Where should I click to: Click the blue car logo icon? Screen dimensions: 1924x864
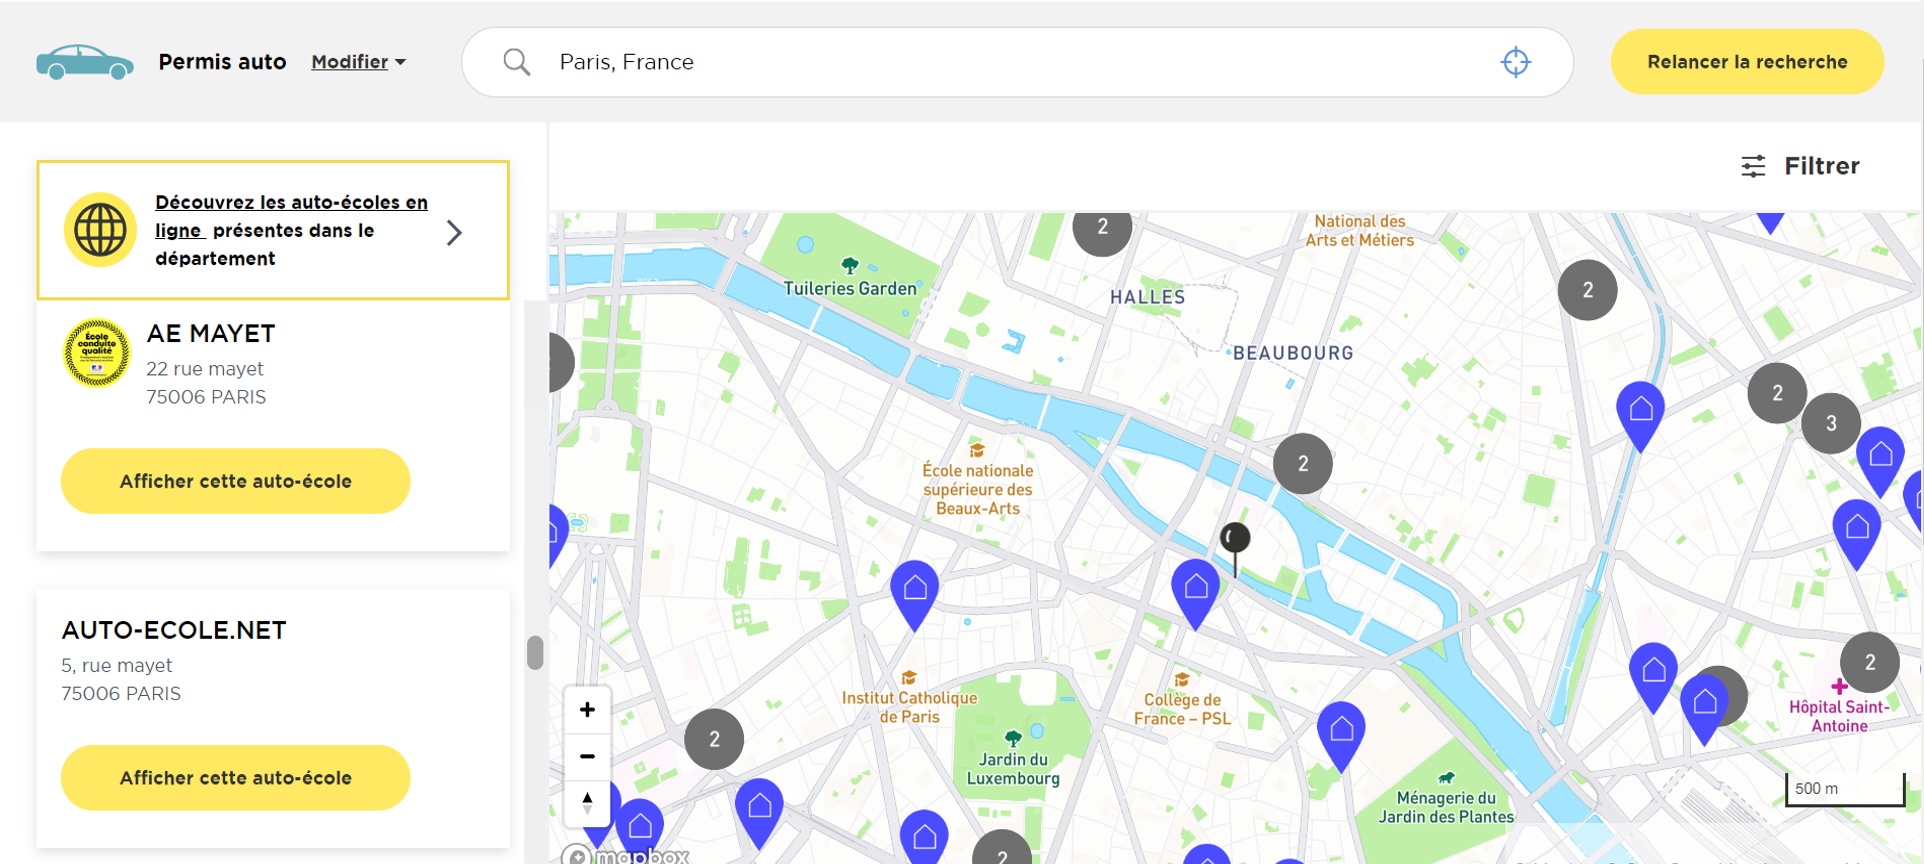pyautogui.click(x=85, y=62)
